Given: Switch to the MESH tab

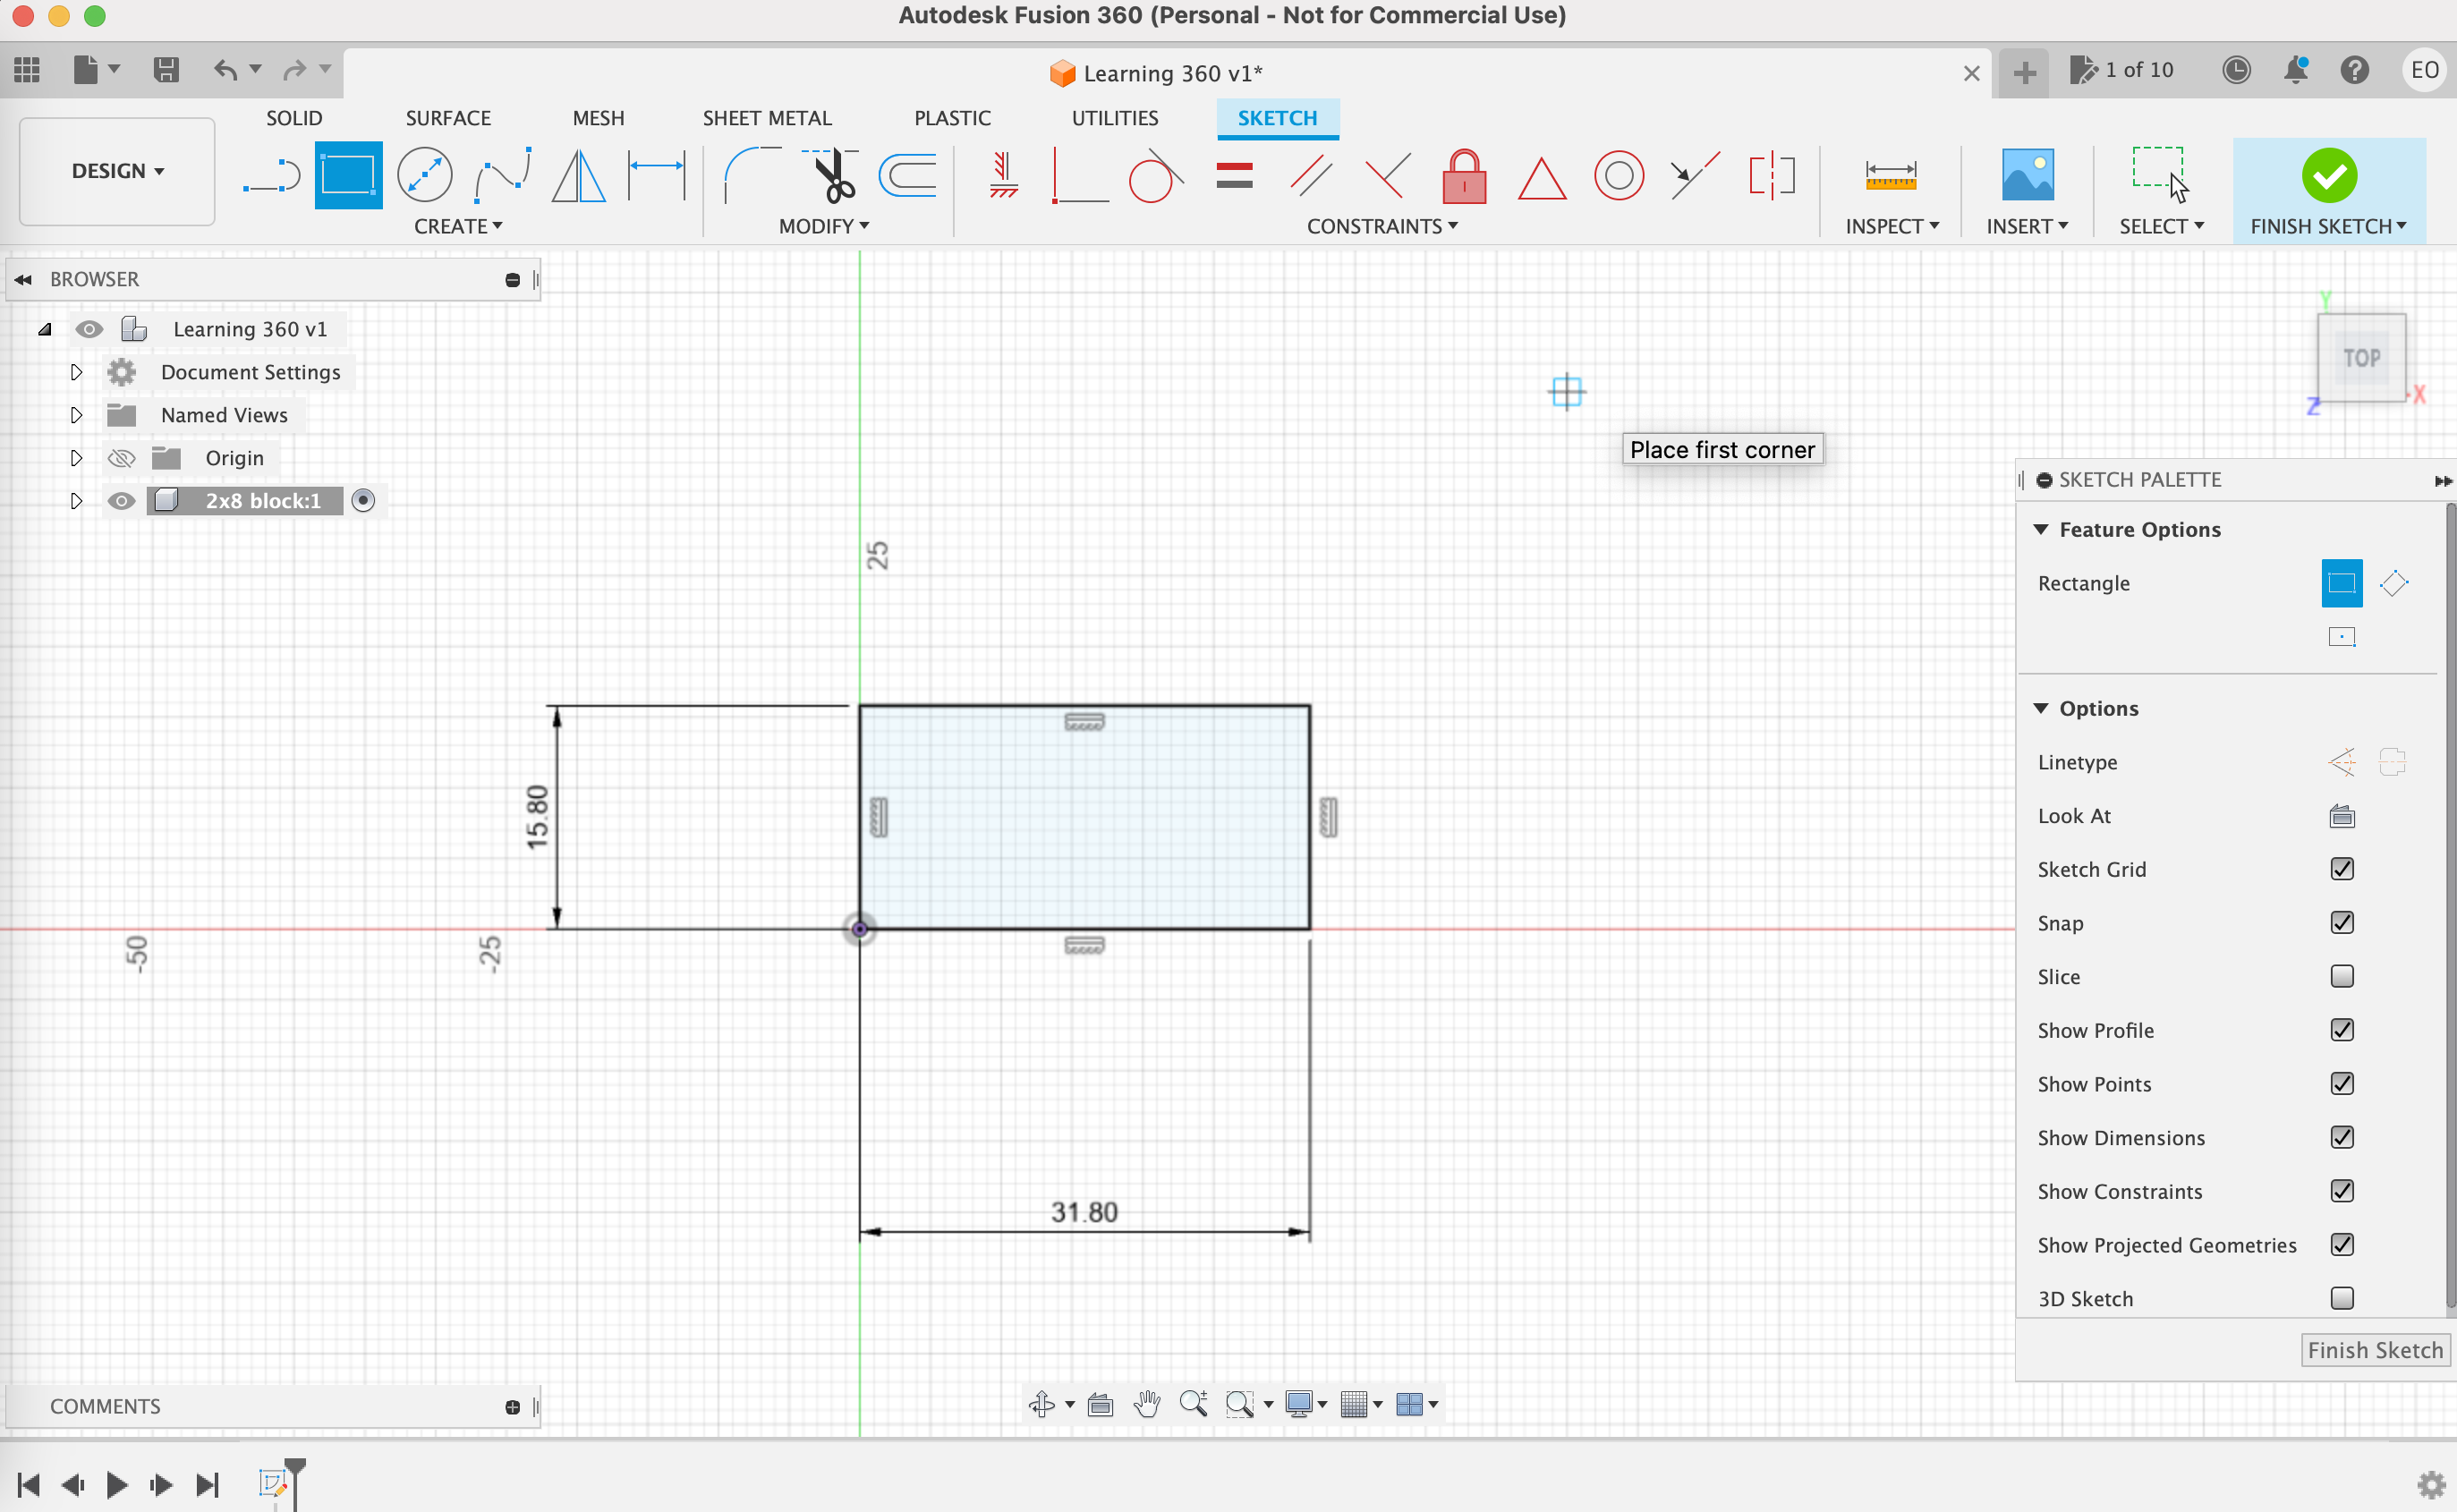Looking at the screenshot, I should coord(598,118).
